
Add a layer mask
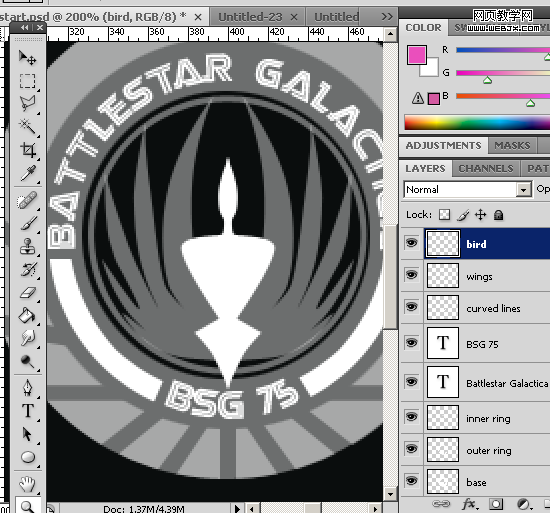coord(496,504)
